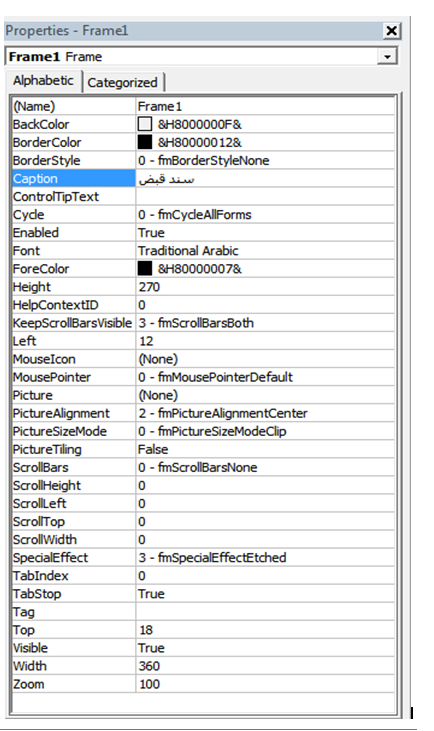Select the ScrollBars property label
This screenshot has width=434, height=731.
41,467
